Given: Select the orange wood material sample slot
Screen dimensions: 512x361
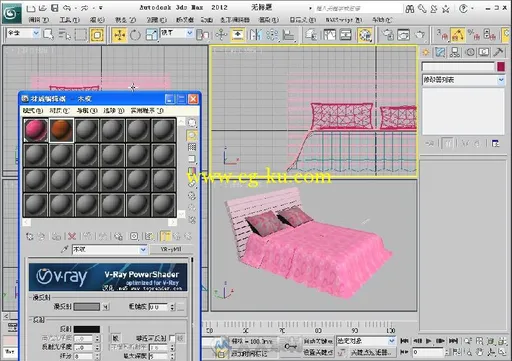Looking at the screenshot, I should pos(61,130).
